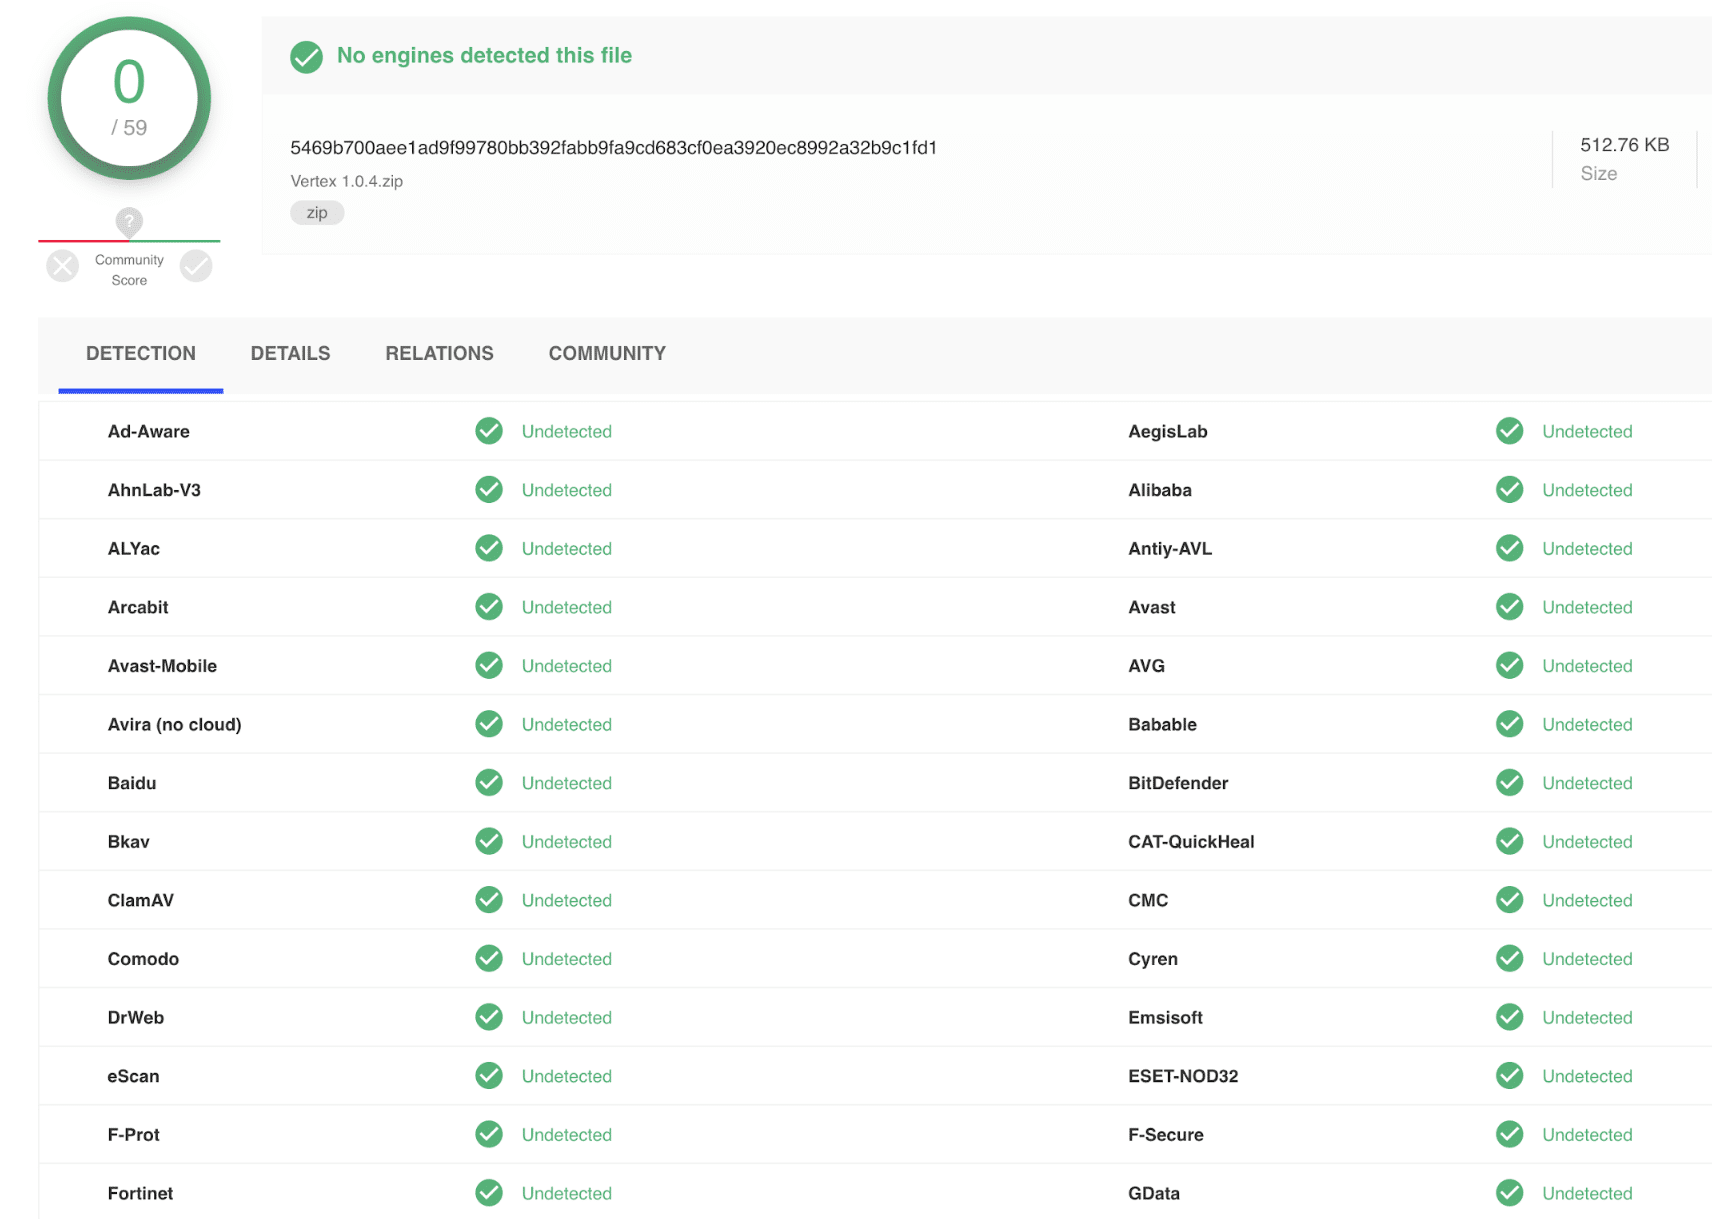This screenshot has width=1712, height=1219.
Task: Click the check icon next to GData
Action: pyautogui.click(x=1509, y=1193)
